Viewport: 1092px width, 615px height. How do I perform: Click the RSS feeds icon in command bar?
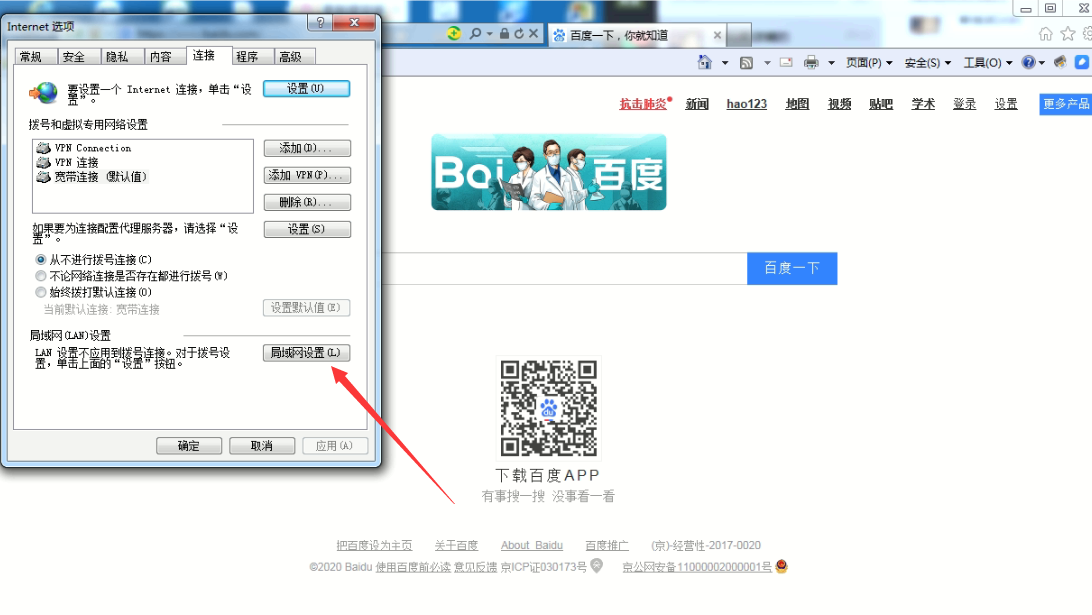(x=747, y=63)
